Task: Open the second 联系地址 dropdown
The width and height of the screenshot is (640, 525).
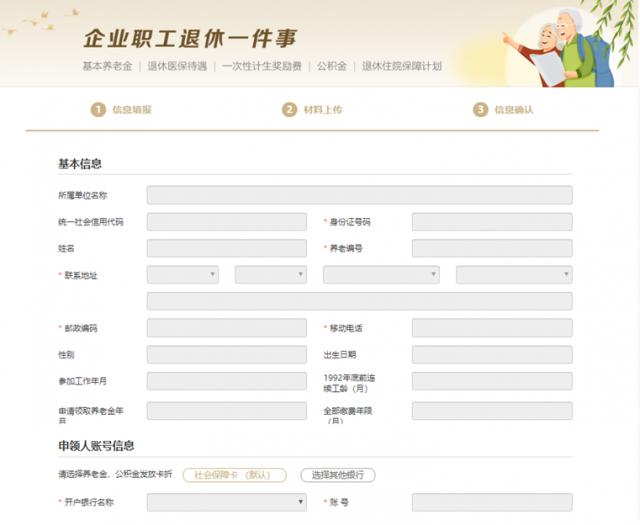Action: tap(270, 274)
